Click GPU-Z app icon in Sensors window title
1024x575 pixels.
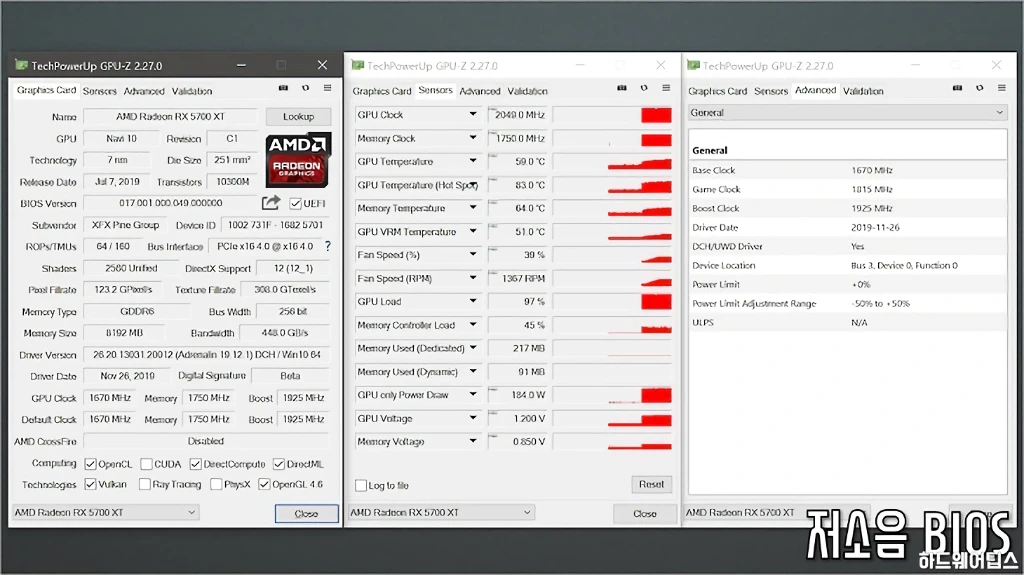coord(357,65)
